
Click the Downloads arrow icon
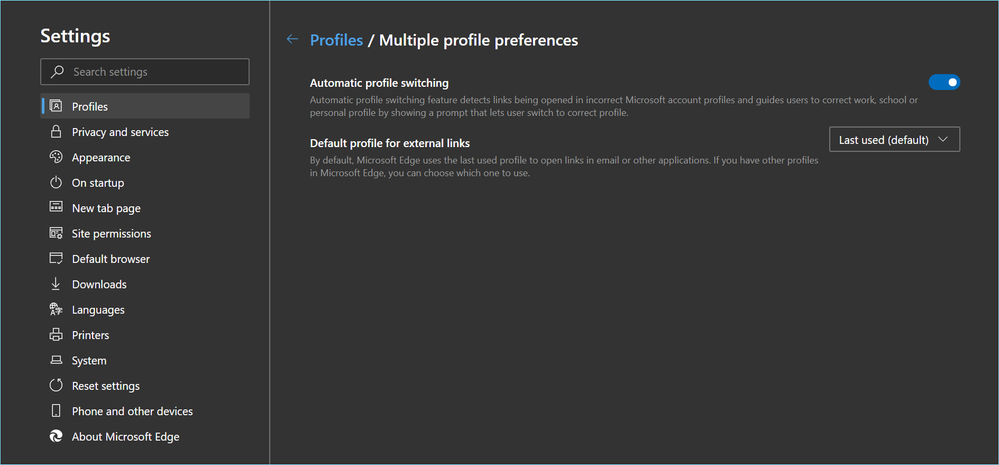pos(56,284)
